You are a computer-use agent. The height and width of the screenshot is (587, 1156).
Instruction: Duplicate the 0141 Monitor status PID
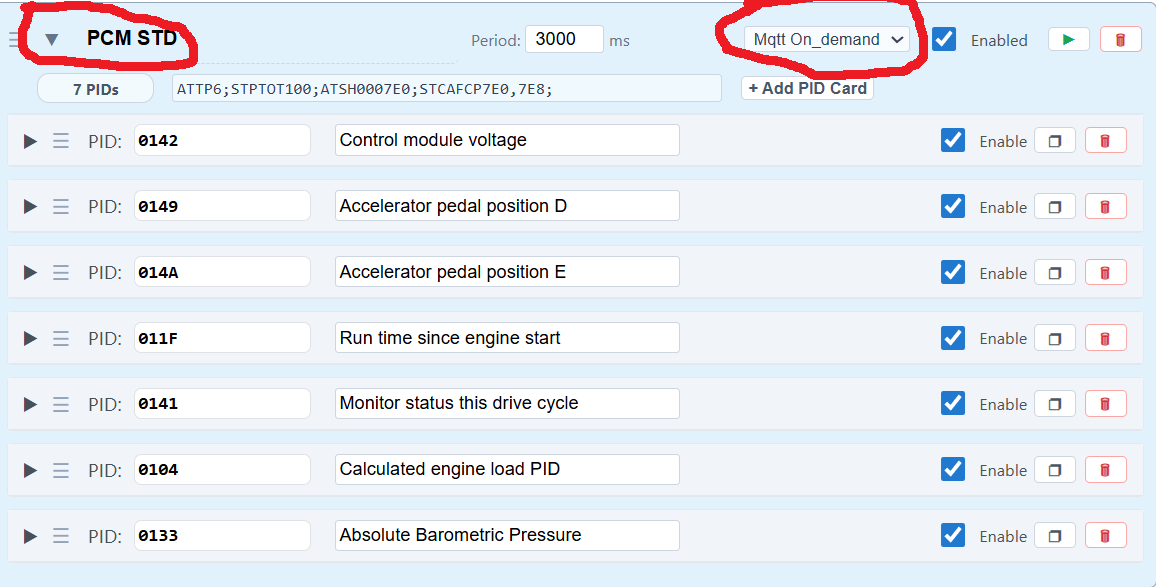tap(1055, 404)
